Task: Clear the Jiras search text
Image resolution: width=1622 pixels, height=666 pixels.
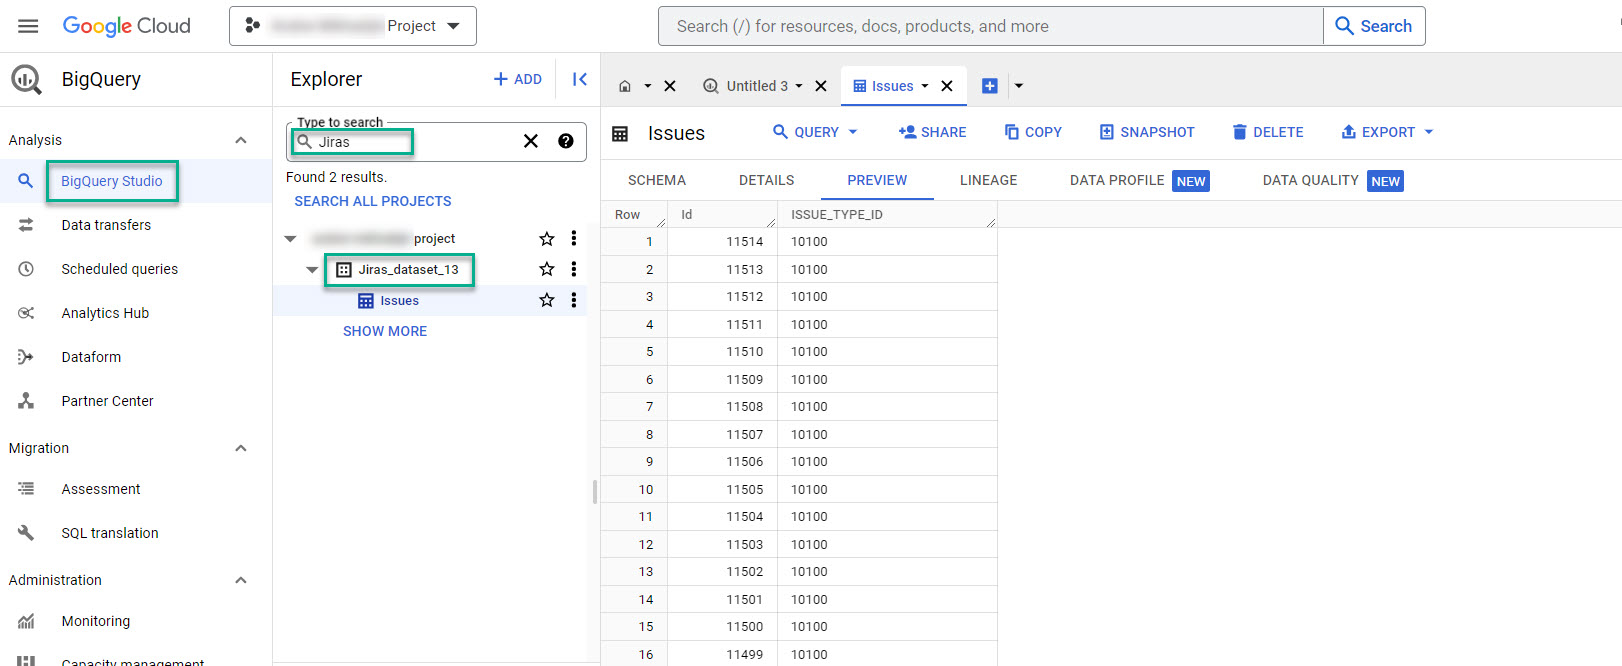Action: pyautogui.click(x=531, y=141)
